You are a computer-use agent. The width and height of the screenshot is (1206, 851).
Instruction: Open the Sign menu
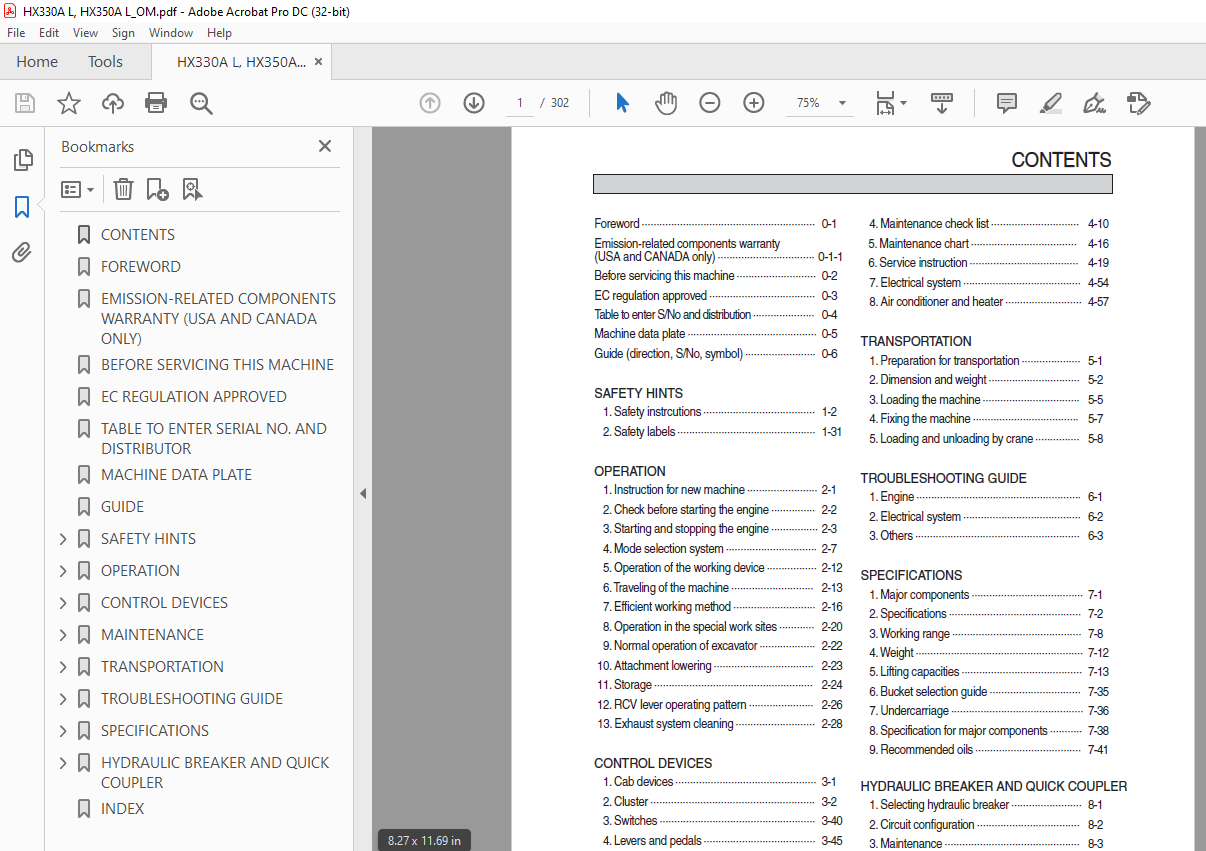pyautogui.click(x=123, y=33)
